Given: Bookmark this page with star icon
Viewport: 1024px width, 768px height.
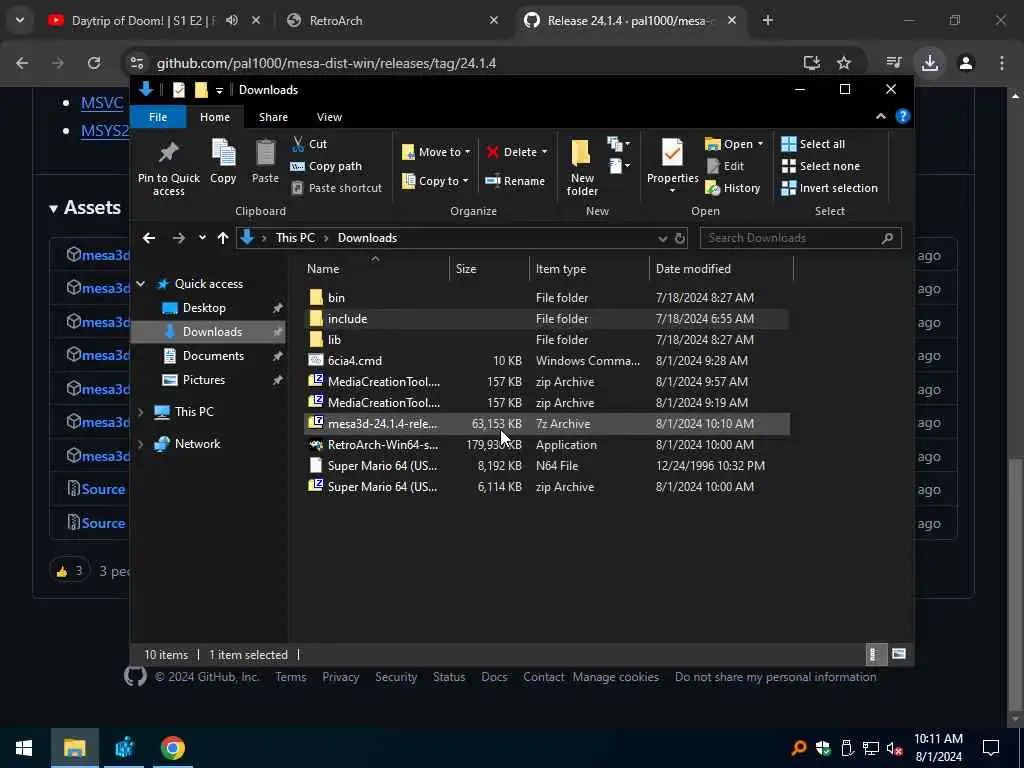Looking at the screenshot, I should click(844, 63).
